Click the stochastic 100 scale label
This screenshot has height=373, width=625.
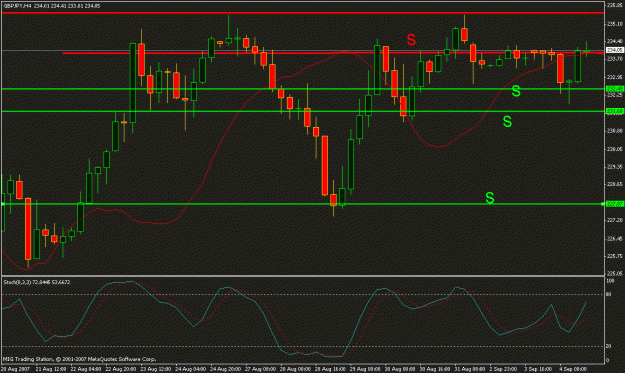pos(610,281)
